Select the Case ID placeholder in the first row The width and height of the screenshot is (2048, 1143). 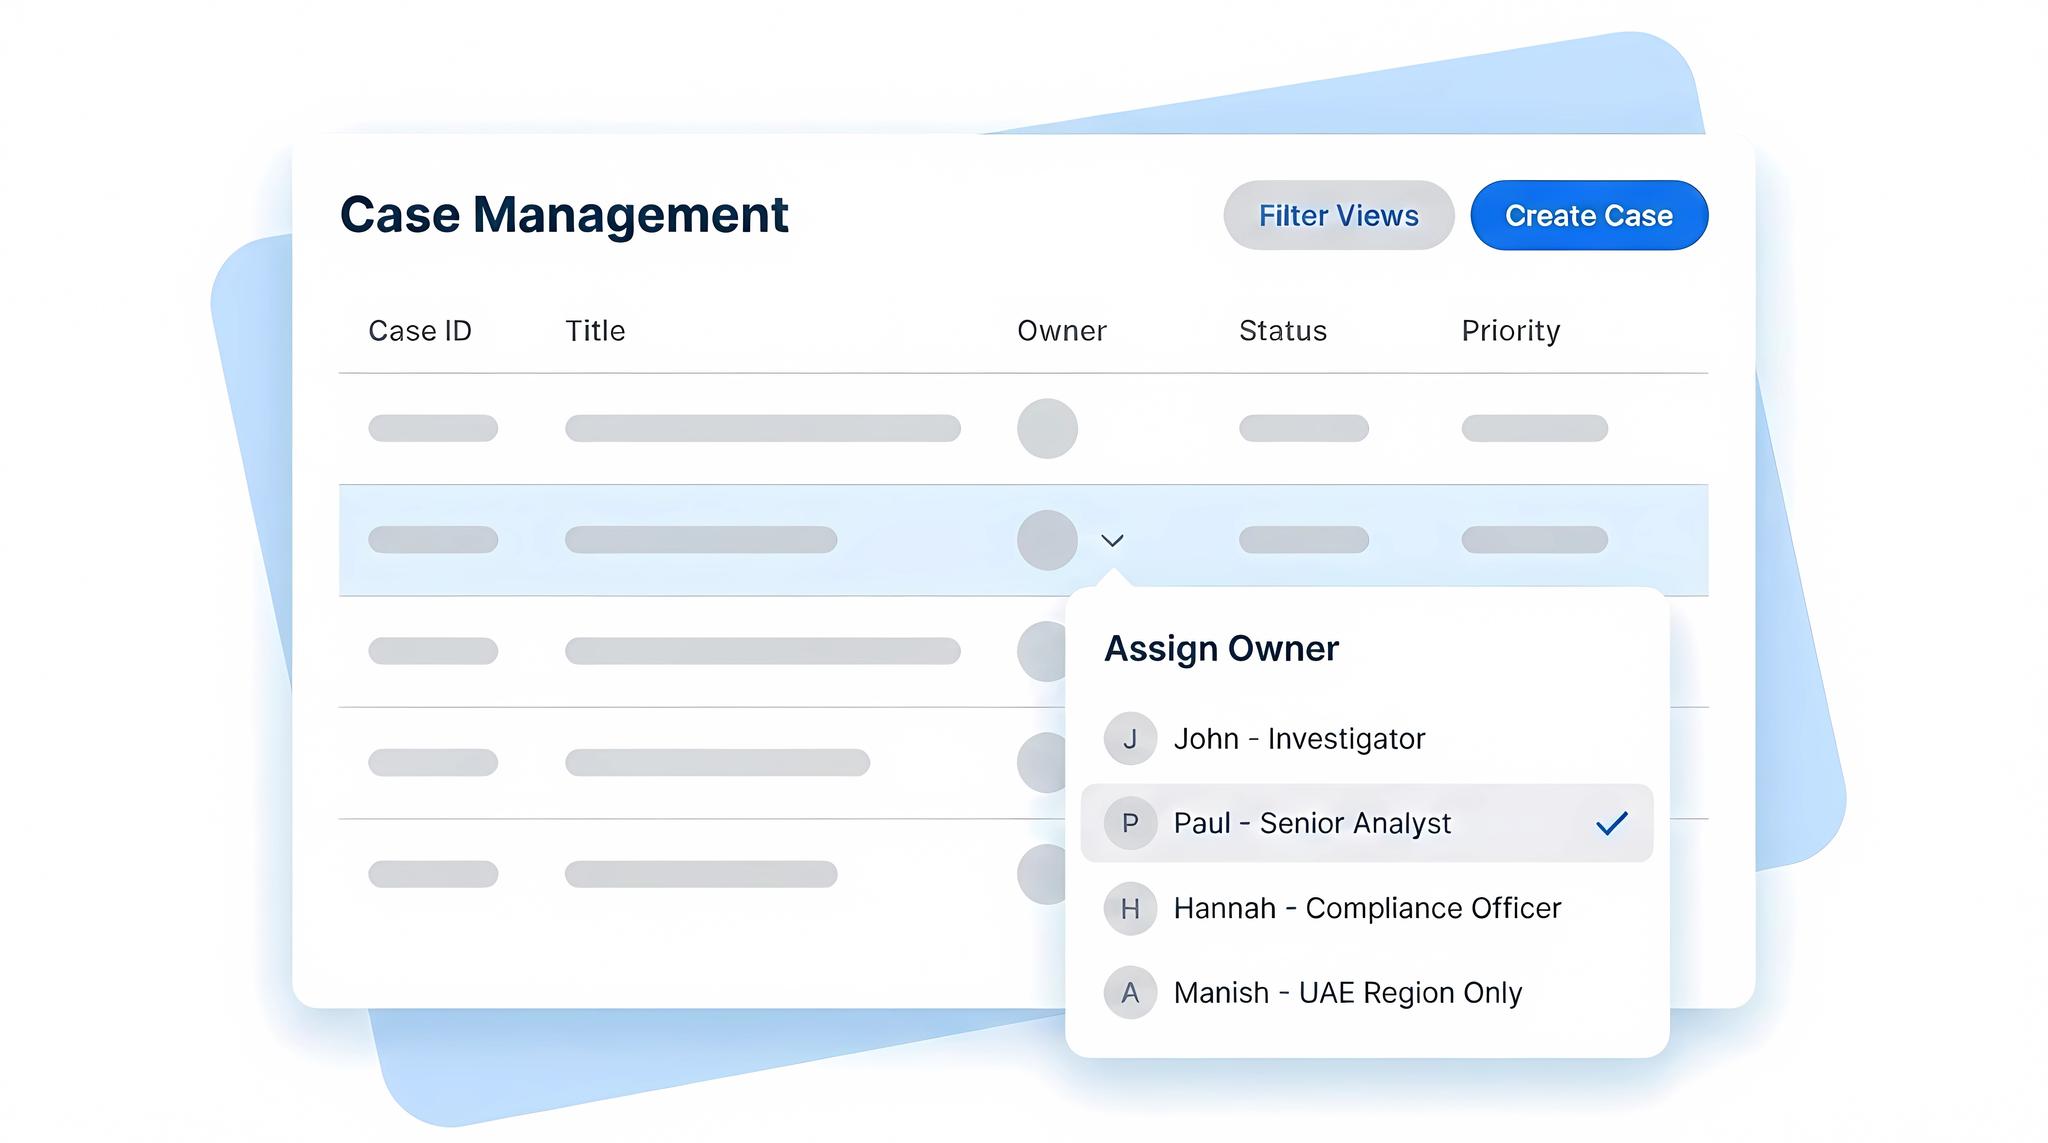tap(433, 428)
